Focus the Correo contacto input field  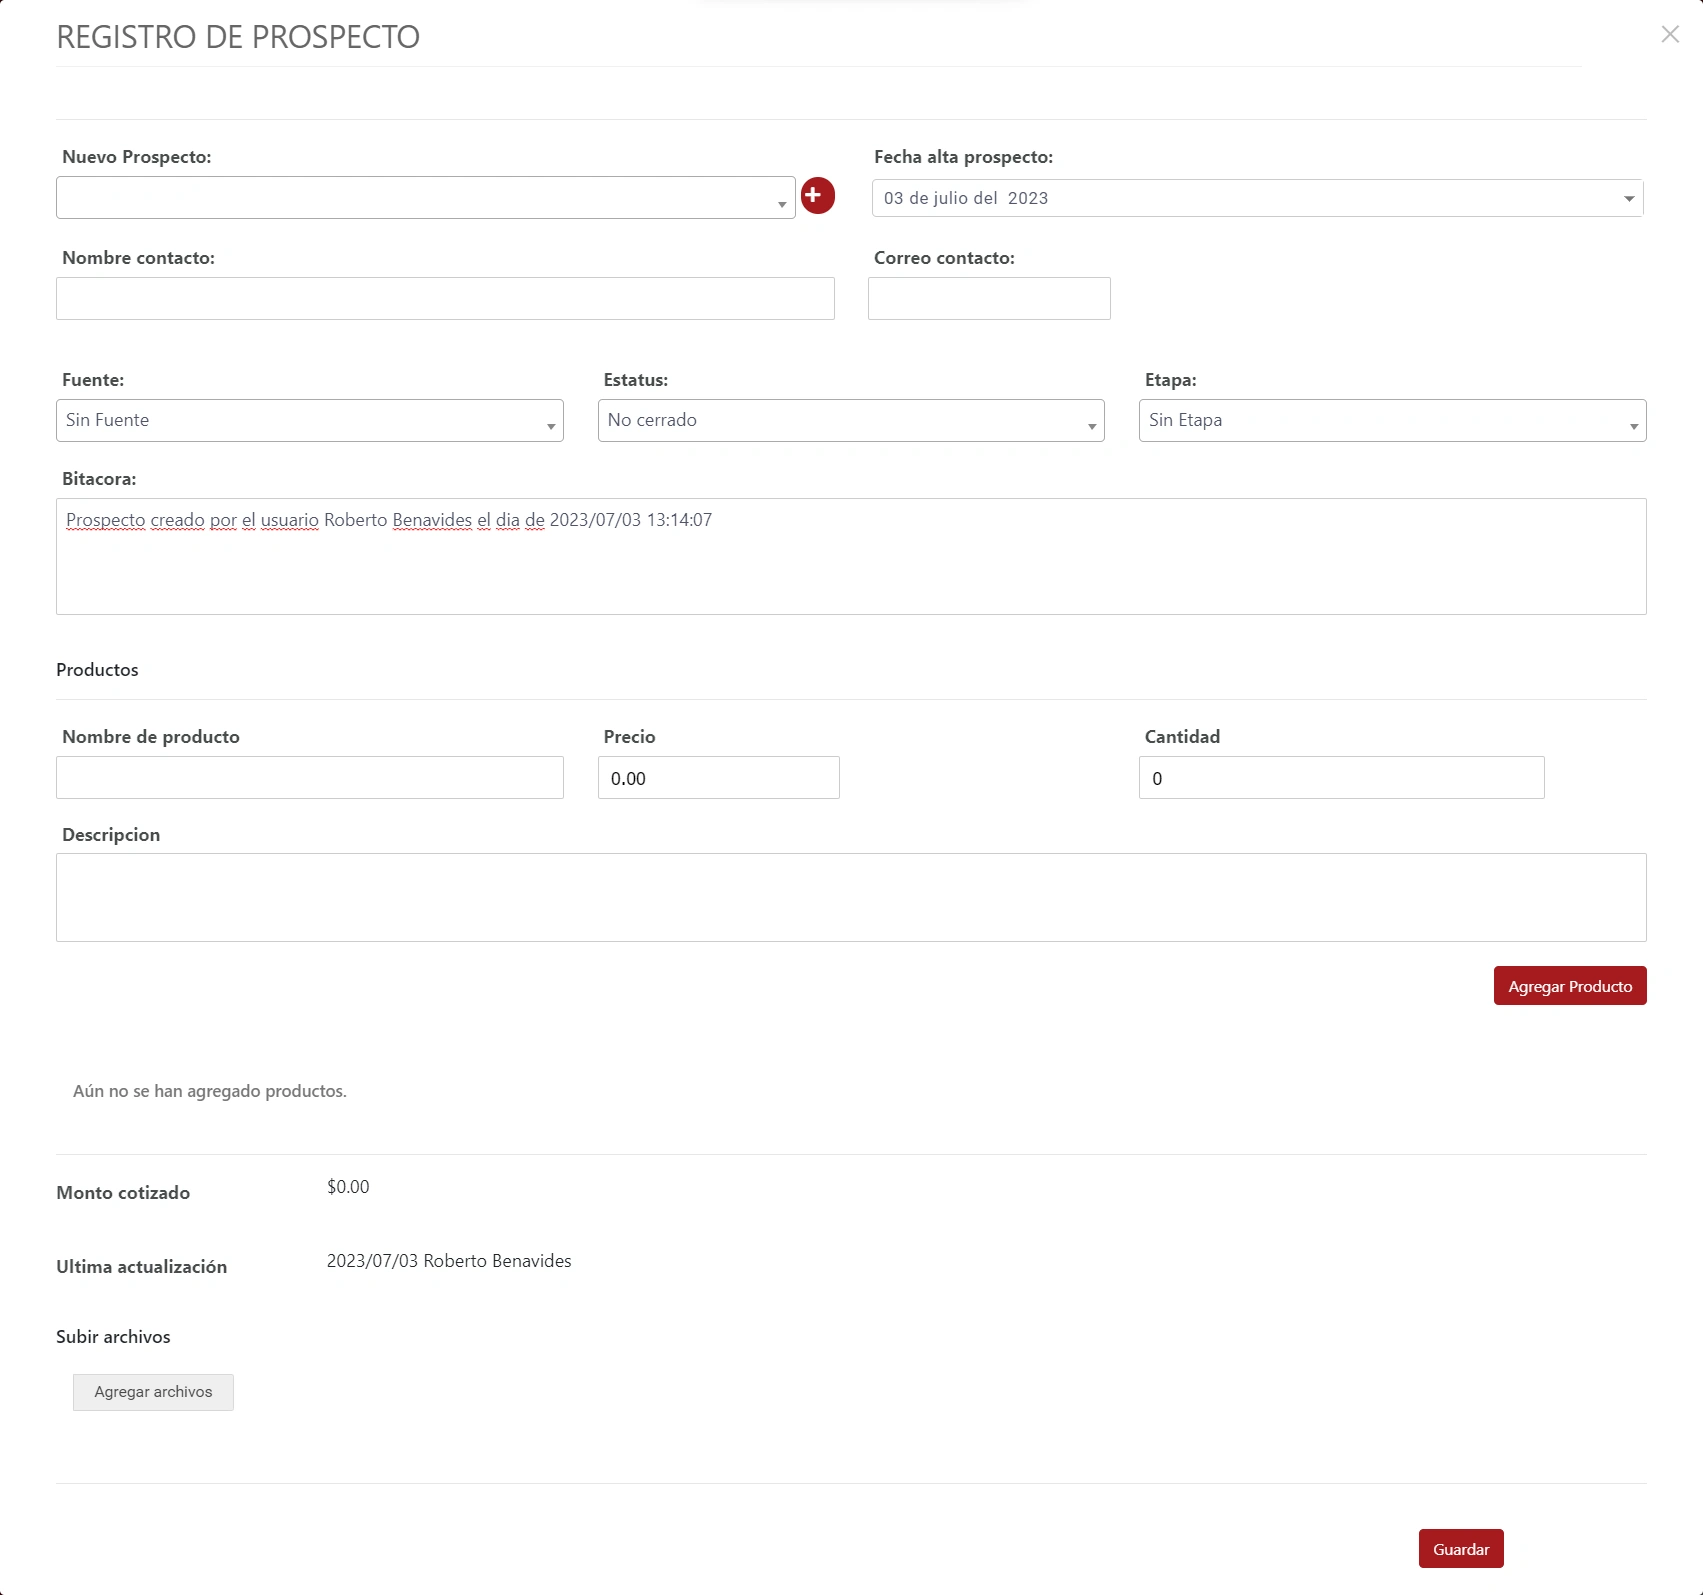989,299
